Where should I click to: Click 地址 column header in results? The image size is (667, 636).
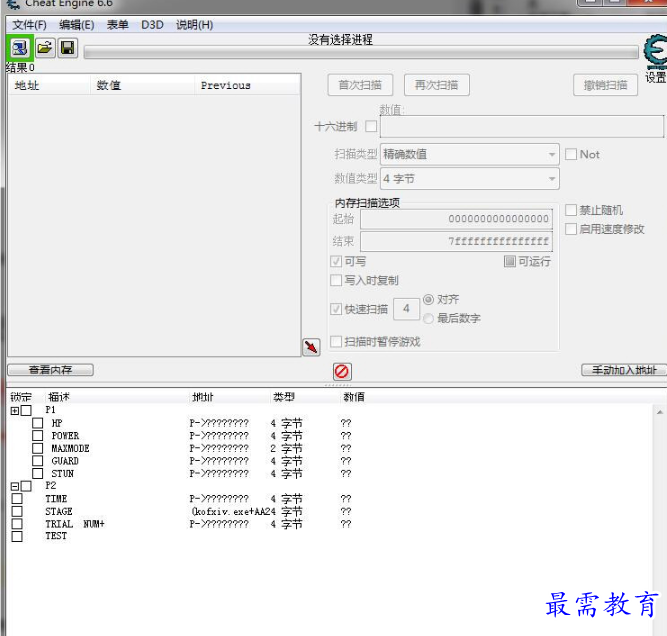coord(49,85)
